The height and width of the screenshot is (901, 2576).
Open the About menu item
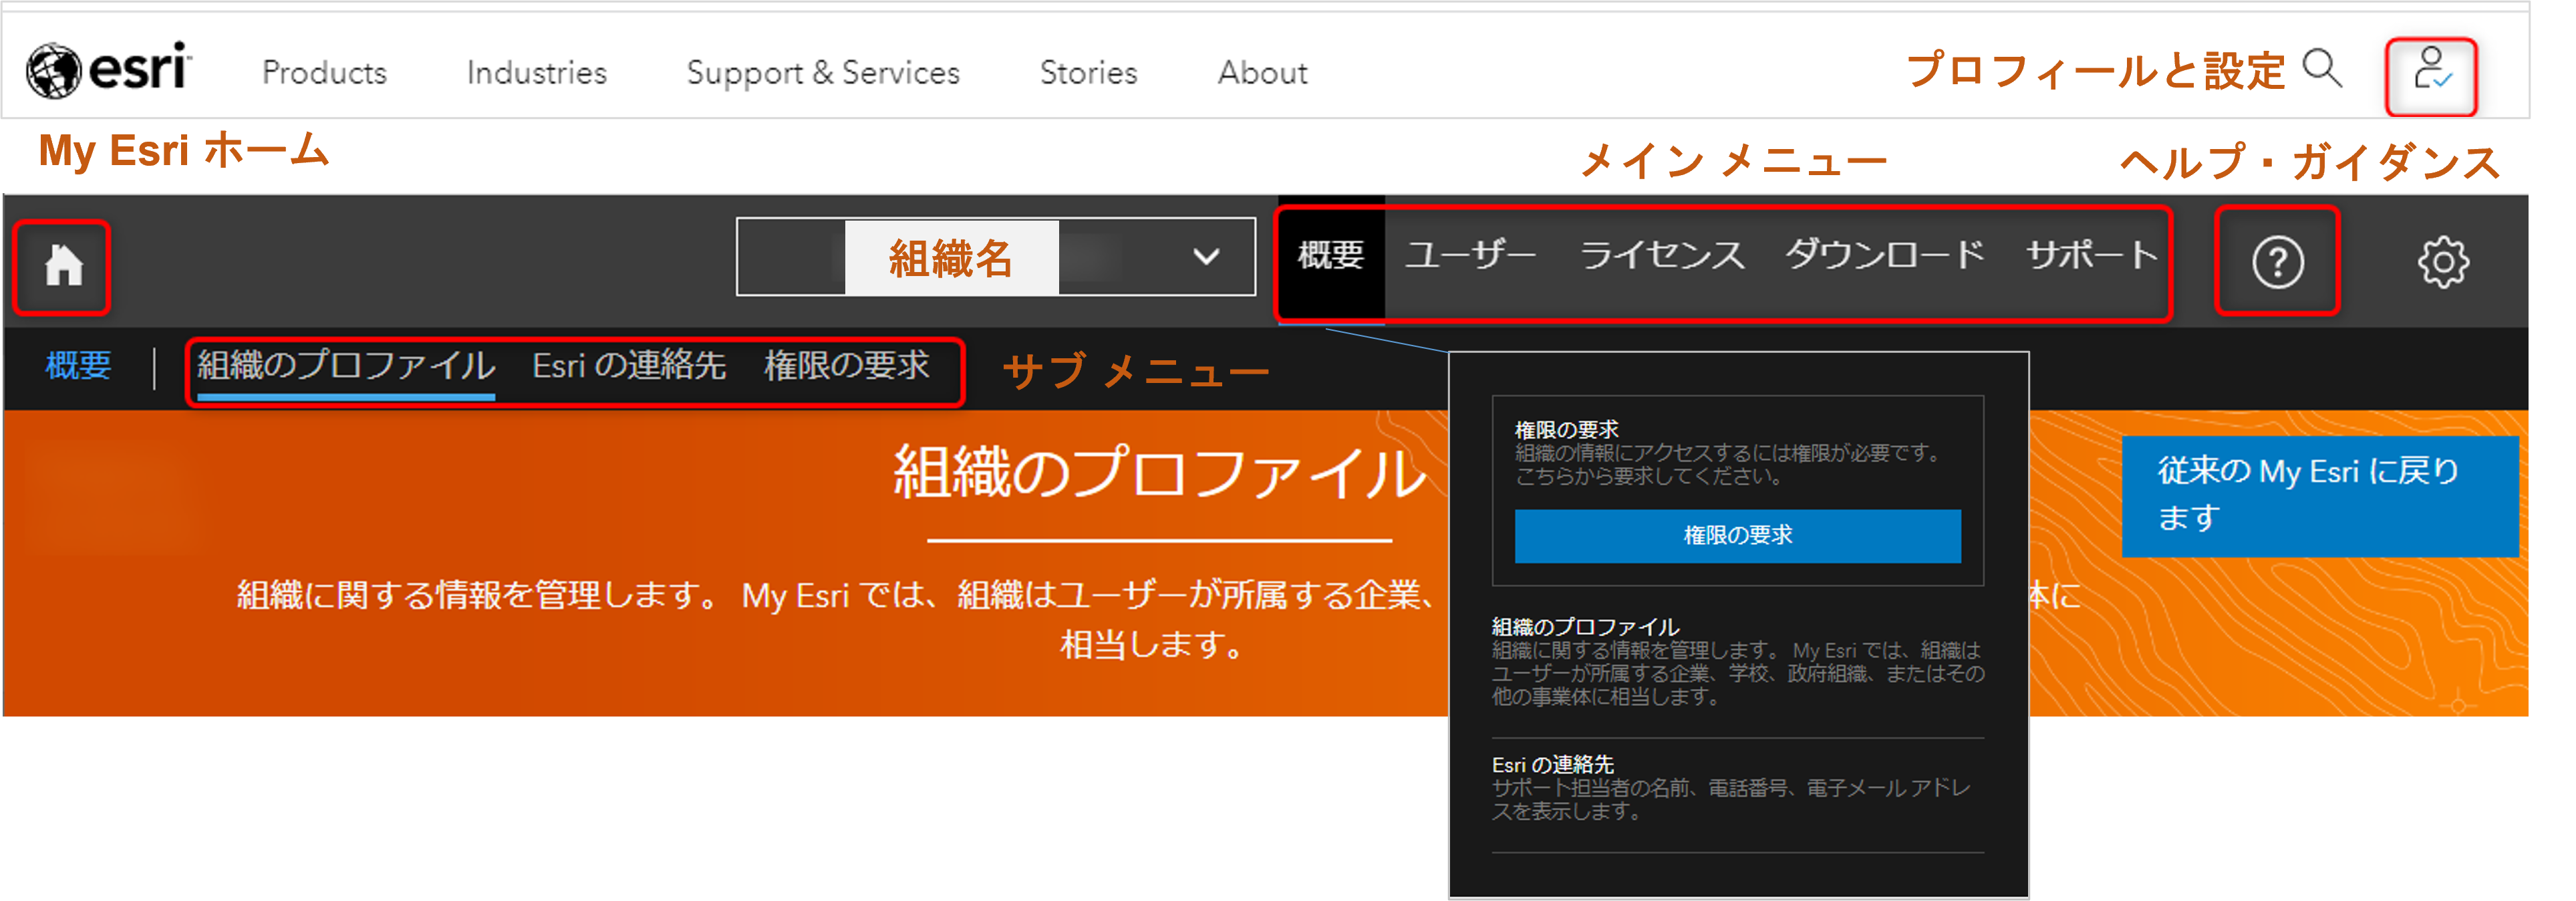(1262, 73)
